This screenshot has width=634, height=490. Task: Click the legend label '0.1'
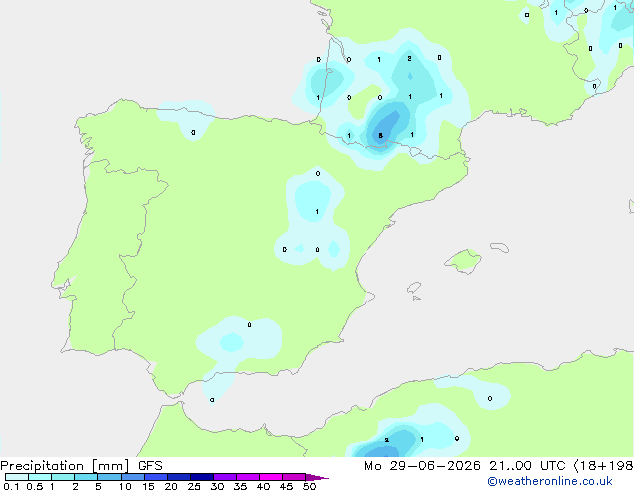coord(11,486)
